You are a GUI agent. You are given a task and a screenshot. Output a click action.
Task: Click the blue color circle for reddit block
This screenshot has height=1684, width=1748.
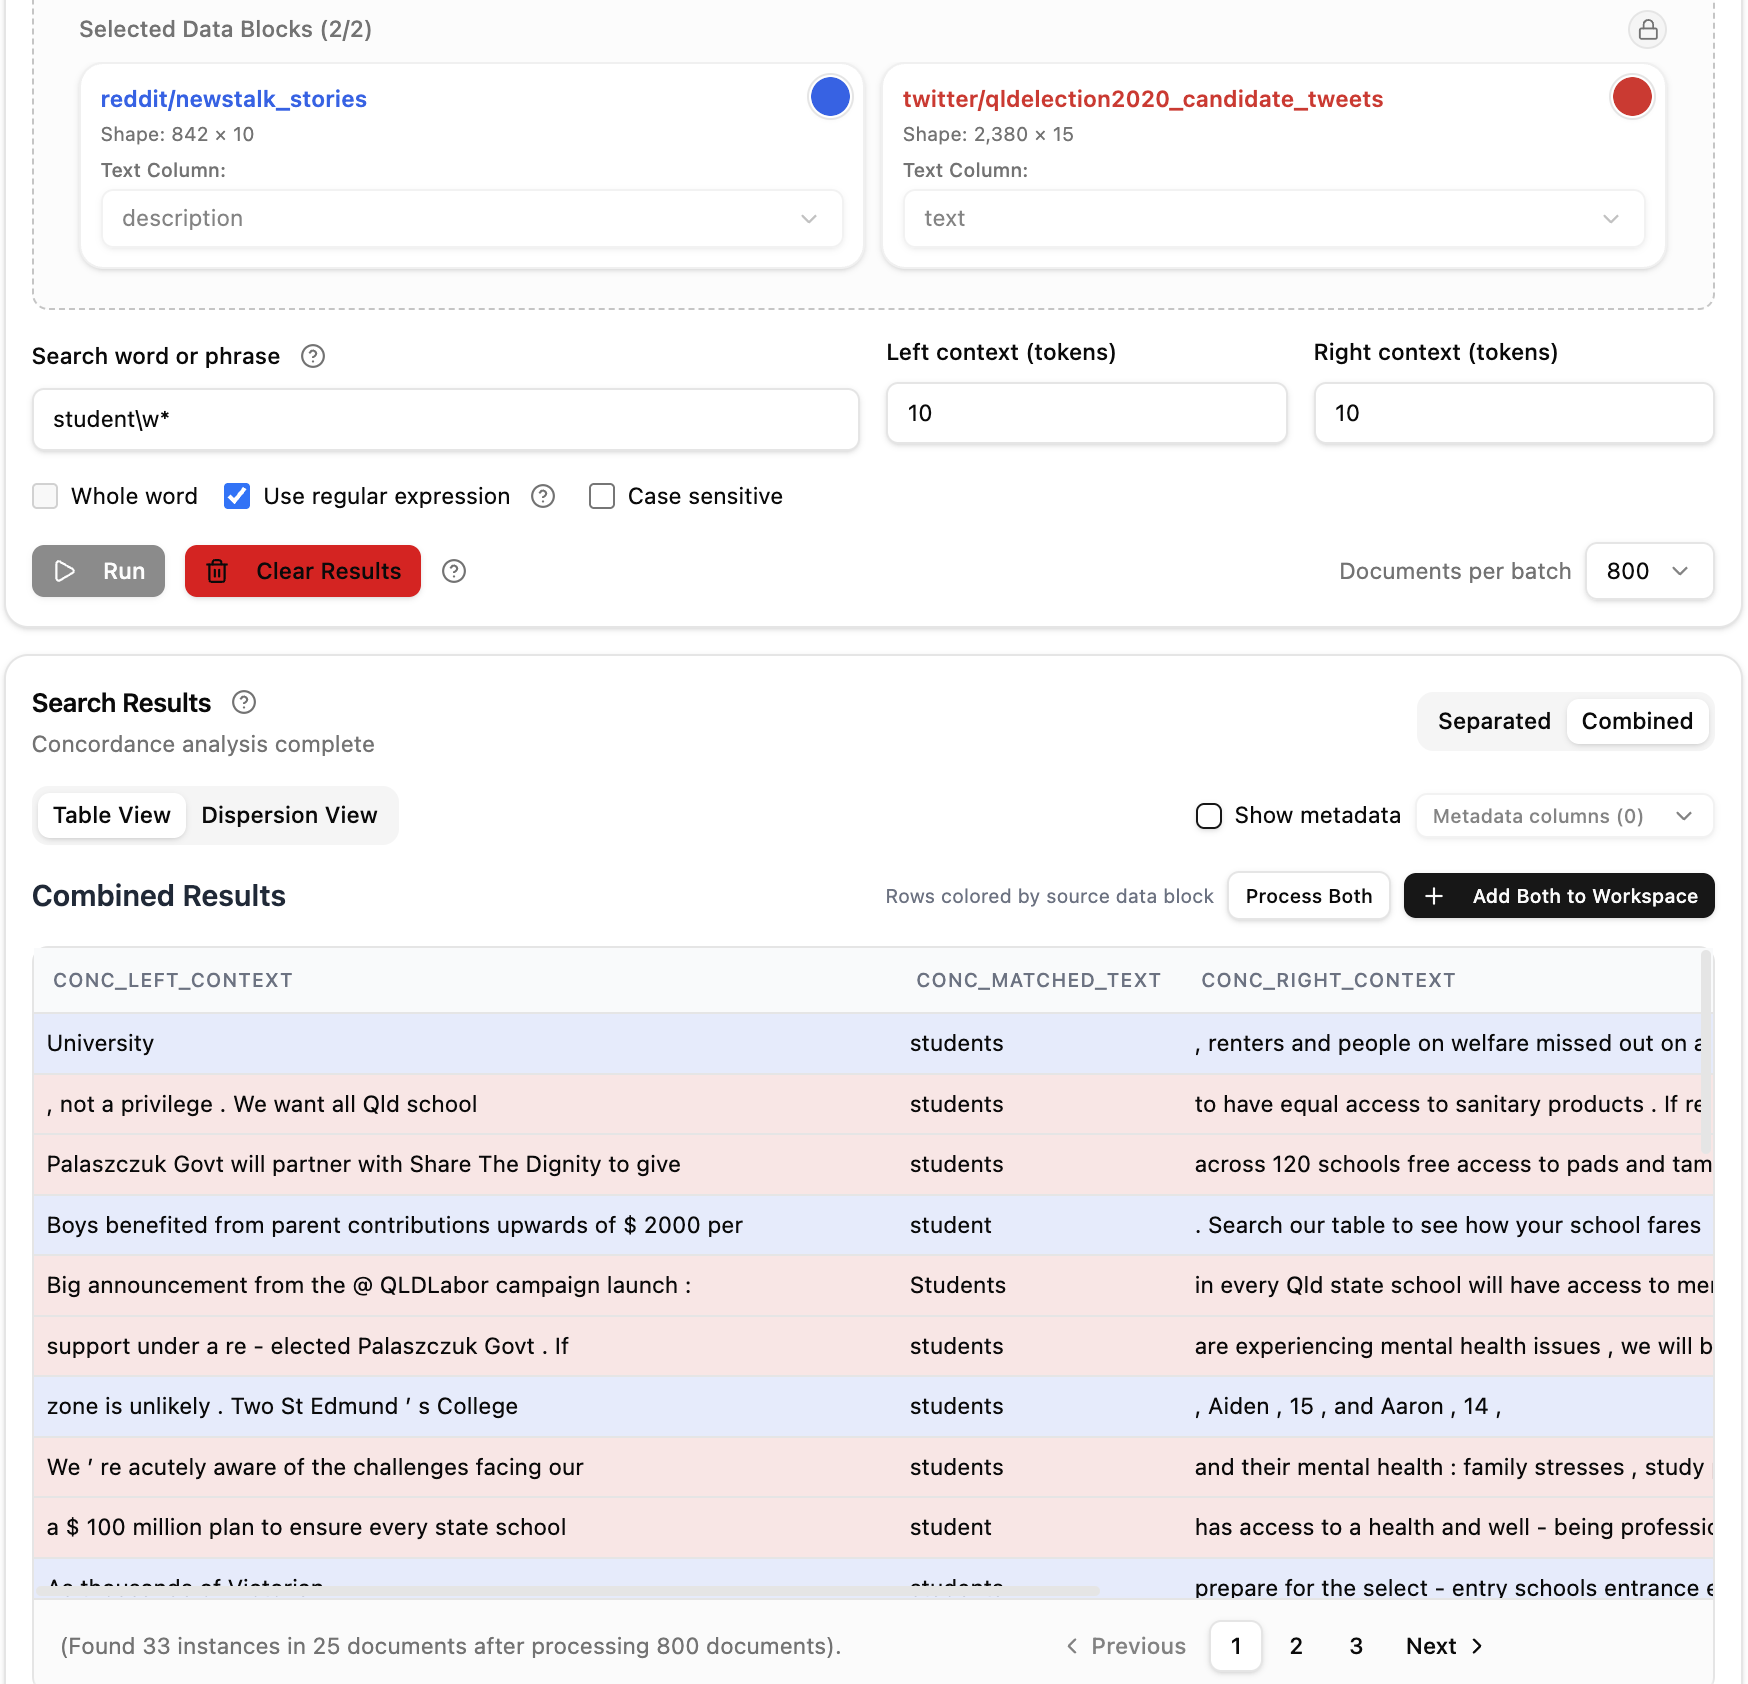pyautogui.click(x=830, y=97)
